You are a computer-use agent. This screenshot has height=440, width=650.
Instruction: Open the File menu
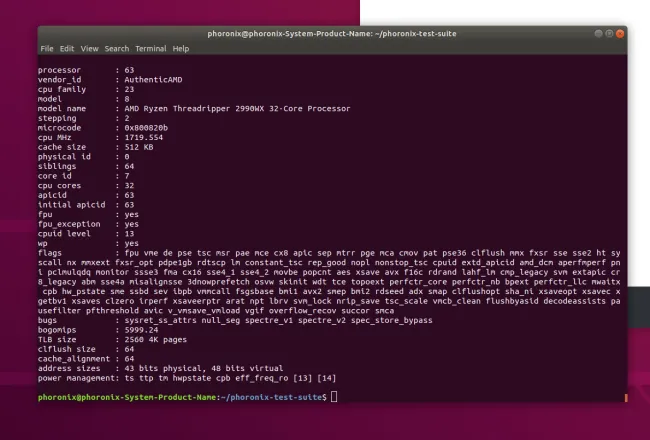tap(47, 49)
